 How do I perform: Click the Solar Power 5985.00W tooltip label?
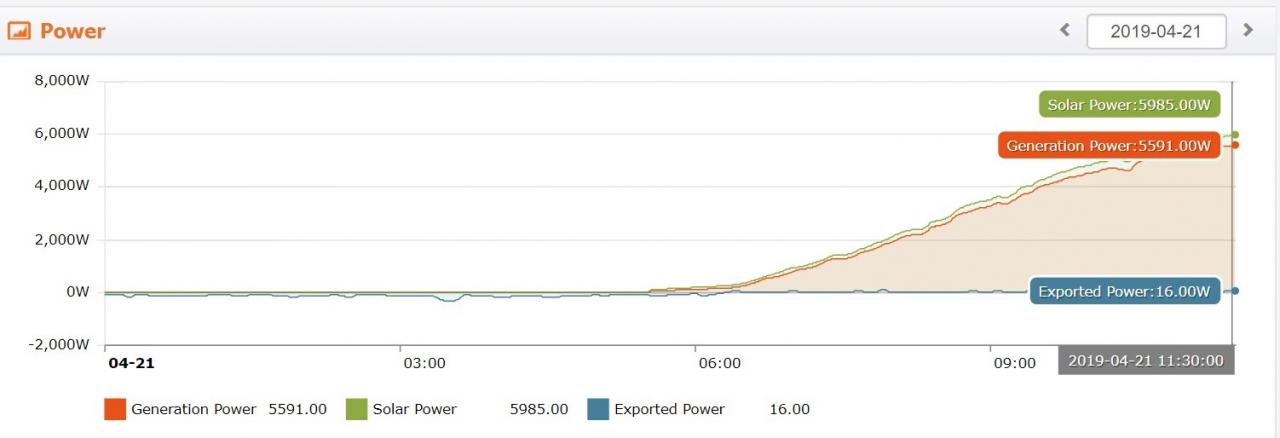(x=1129, y=104)
